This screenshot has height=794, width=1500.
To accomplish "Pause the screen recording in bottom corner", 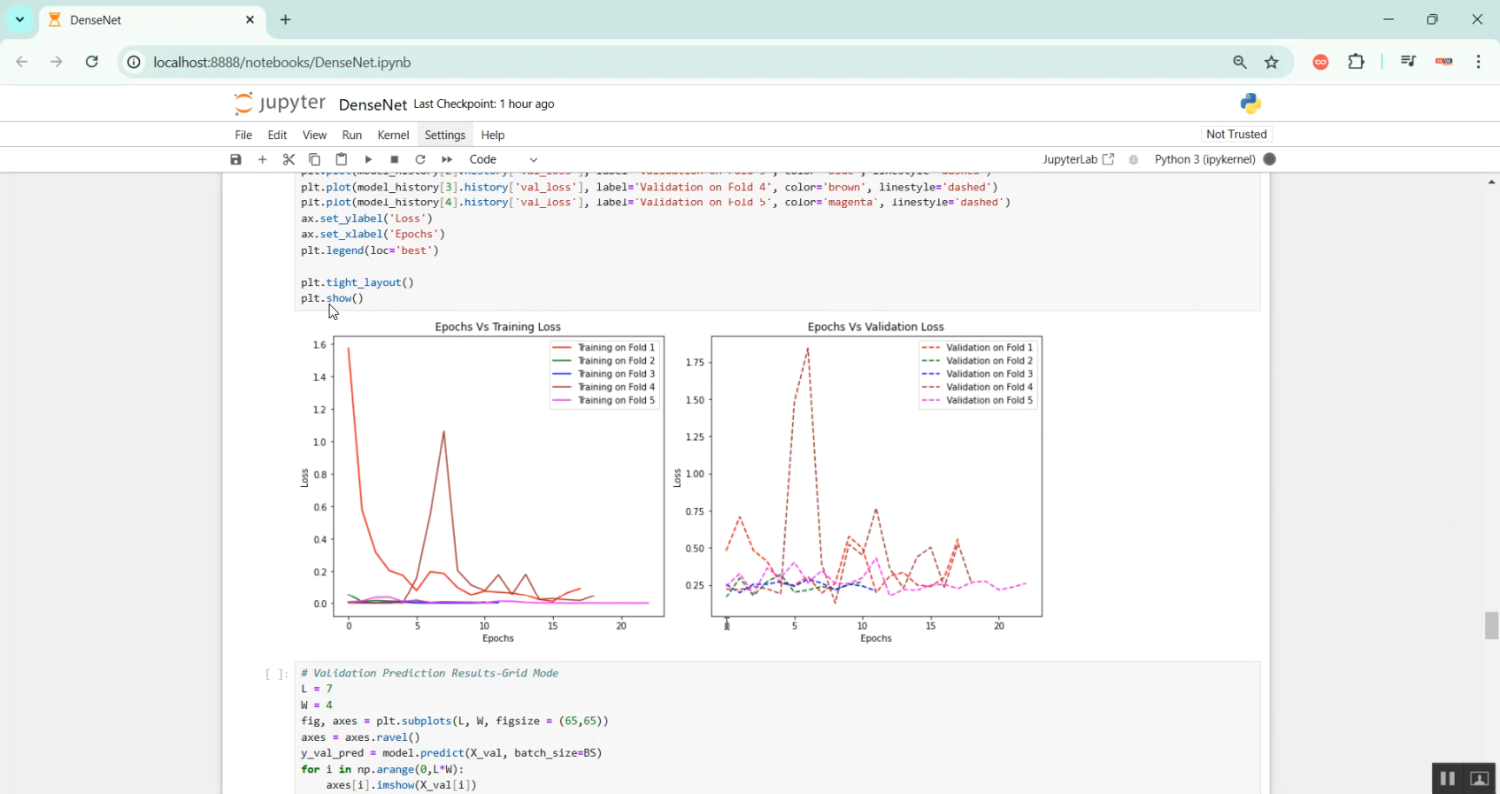I will [x=1447, y=778].
